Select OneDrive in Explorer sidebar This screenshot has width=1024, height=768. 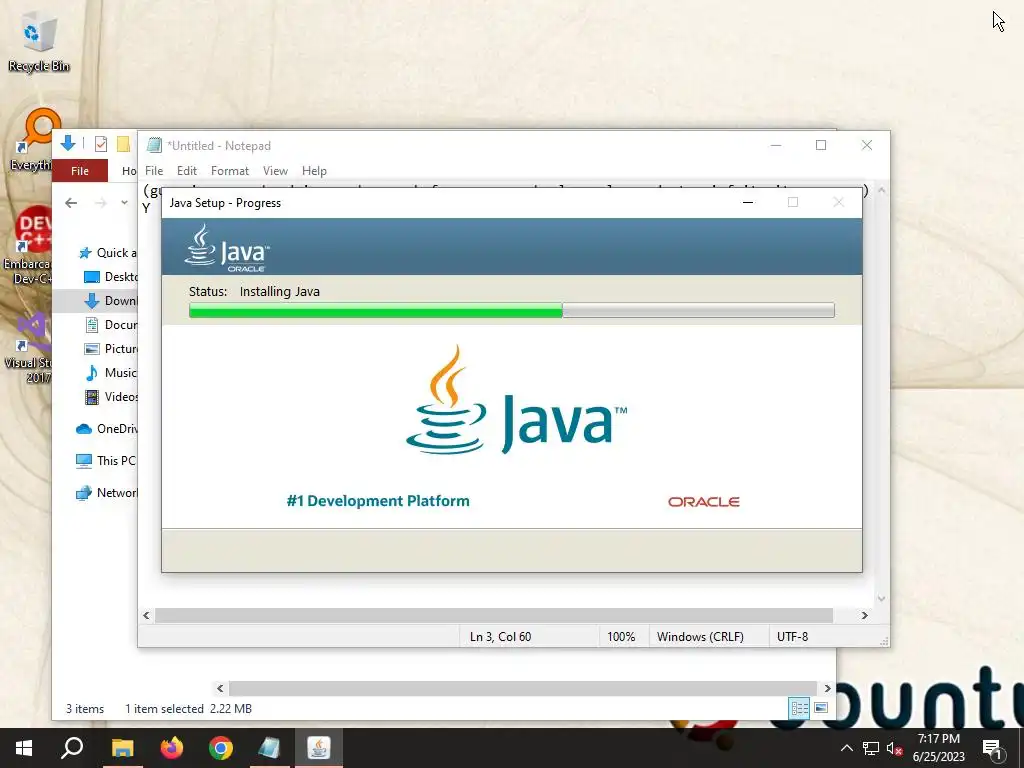coord(106,429)
